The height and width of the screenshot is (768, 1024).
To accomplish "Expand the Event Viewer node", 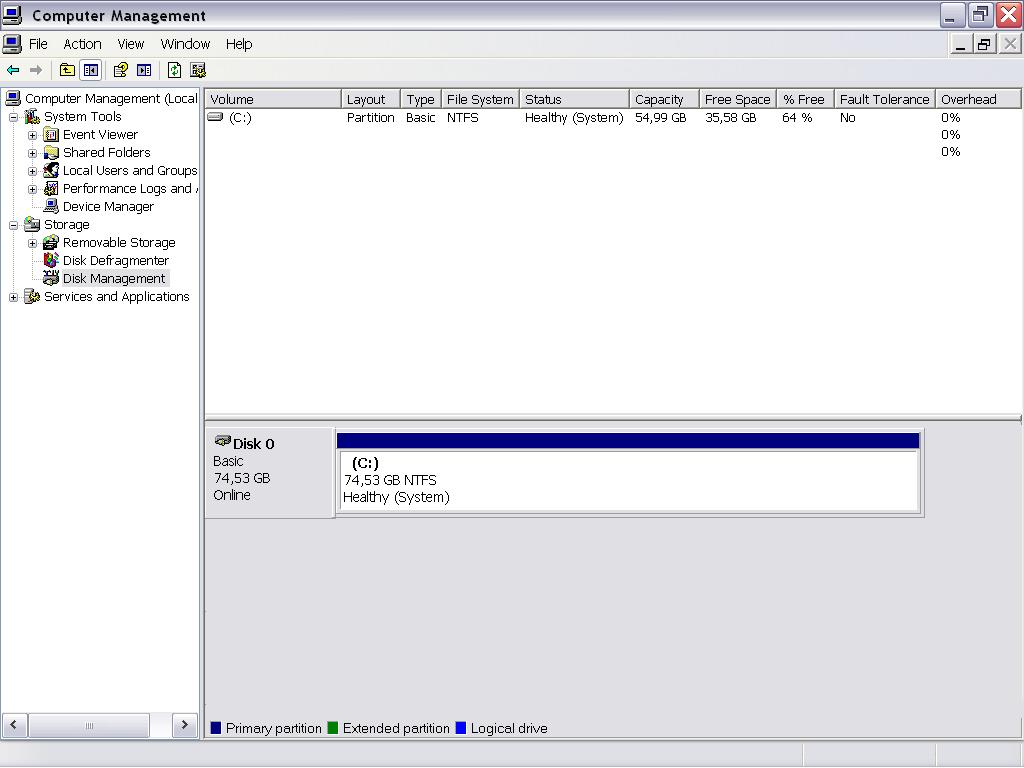I will pyautogui.click(x=32, y=135).
